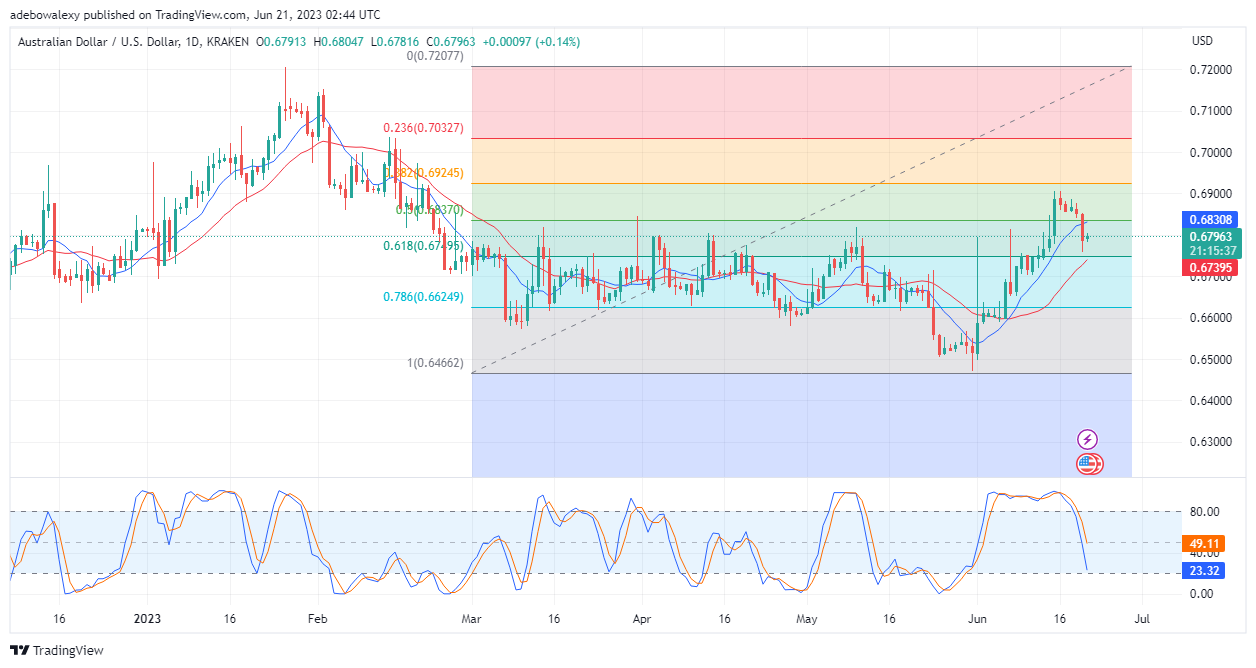
Task: Click the 0.63000 price axis value
Action: [1211, 441]
